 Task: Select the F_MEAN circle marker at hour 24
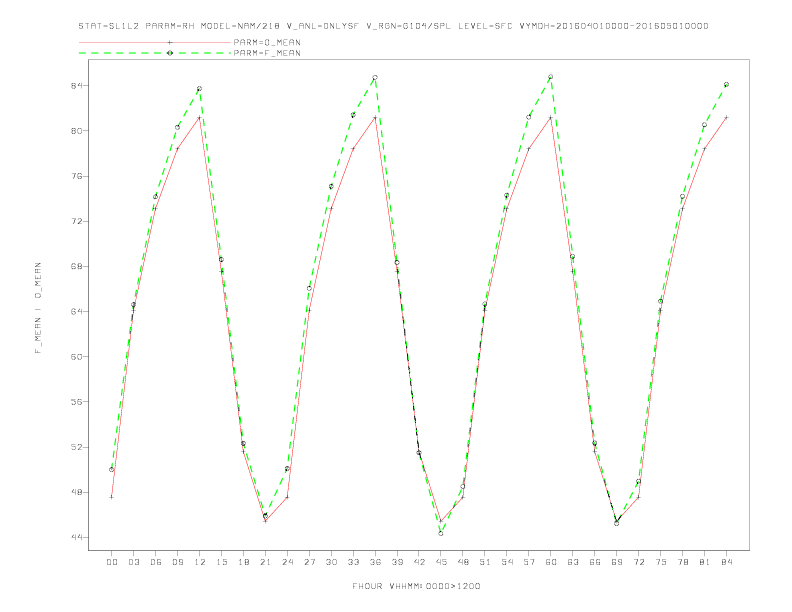click(x=287, y=469)
